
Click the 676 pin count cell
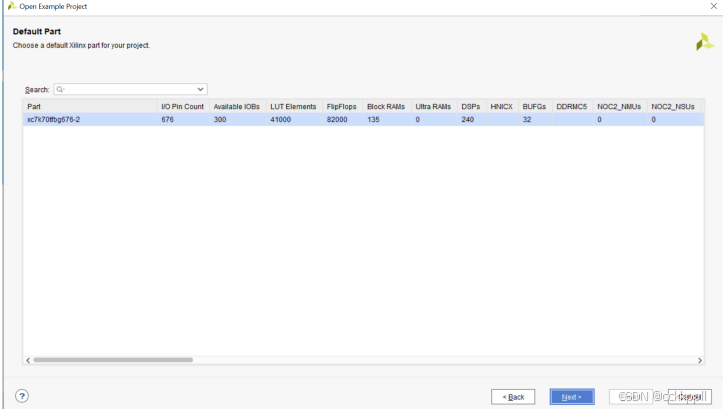pyautogui.click(x=183, y=119)
